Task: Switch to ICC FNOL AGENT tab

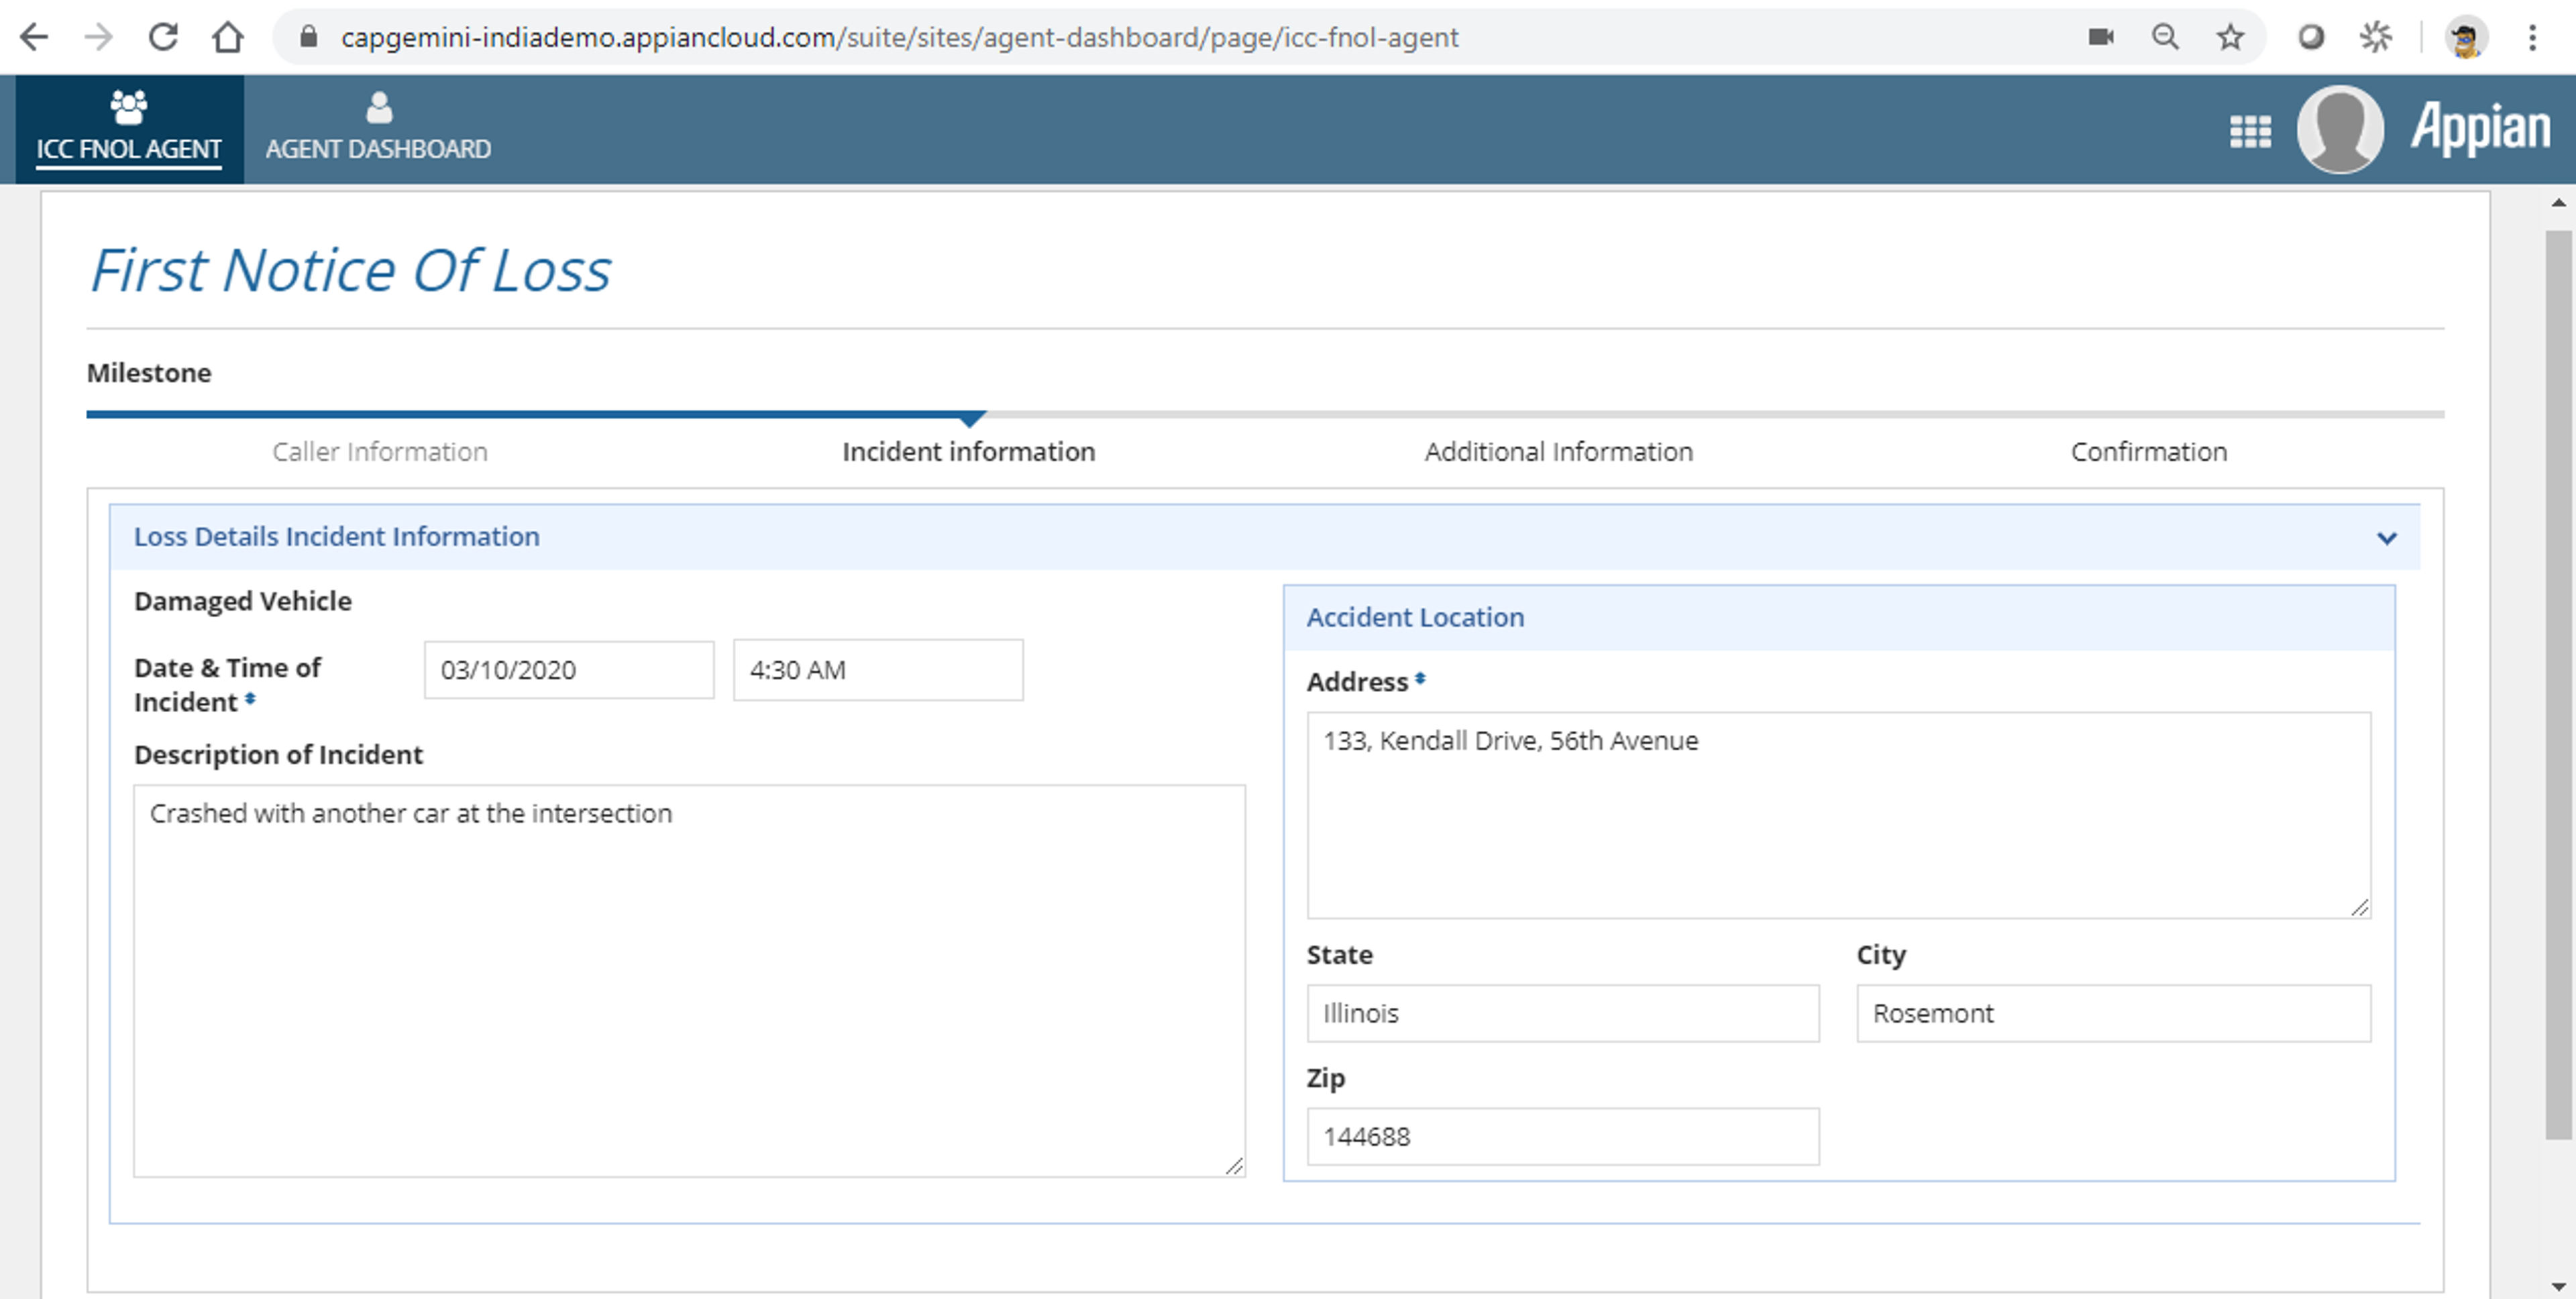Action: pos(129,129)
